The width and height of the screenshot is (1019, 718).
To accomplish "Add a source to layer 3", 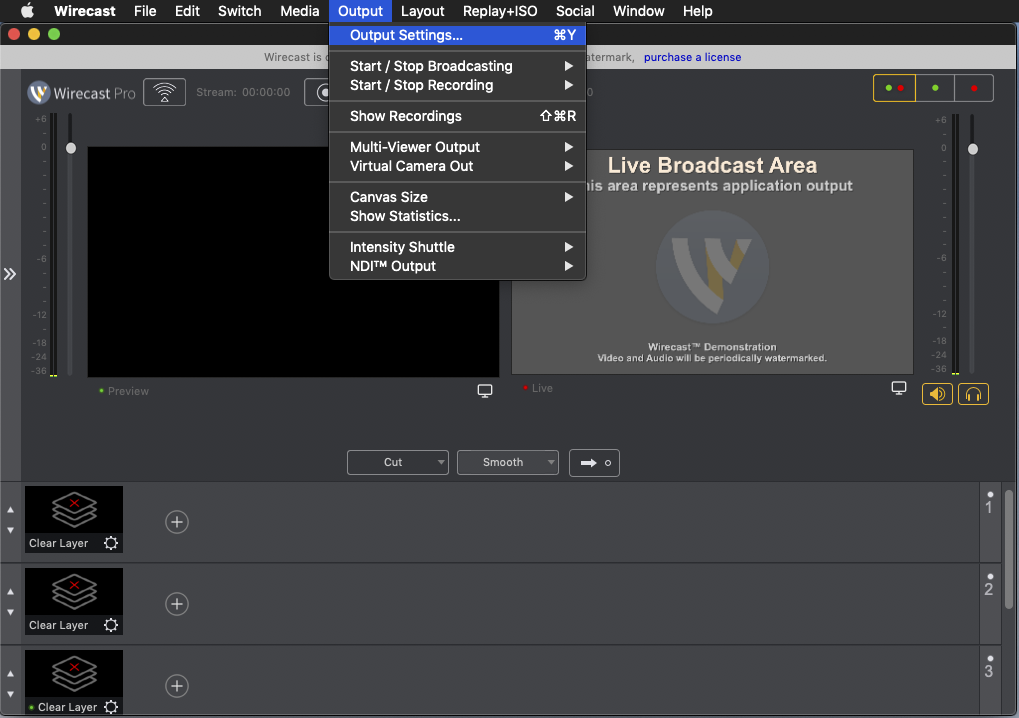I will pyautogui.click(x=177, y=686).
